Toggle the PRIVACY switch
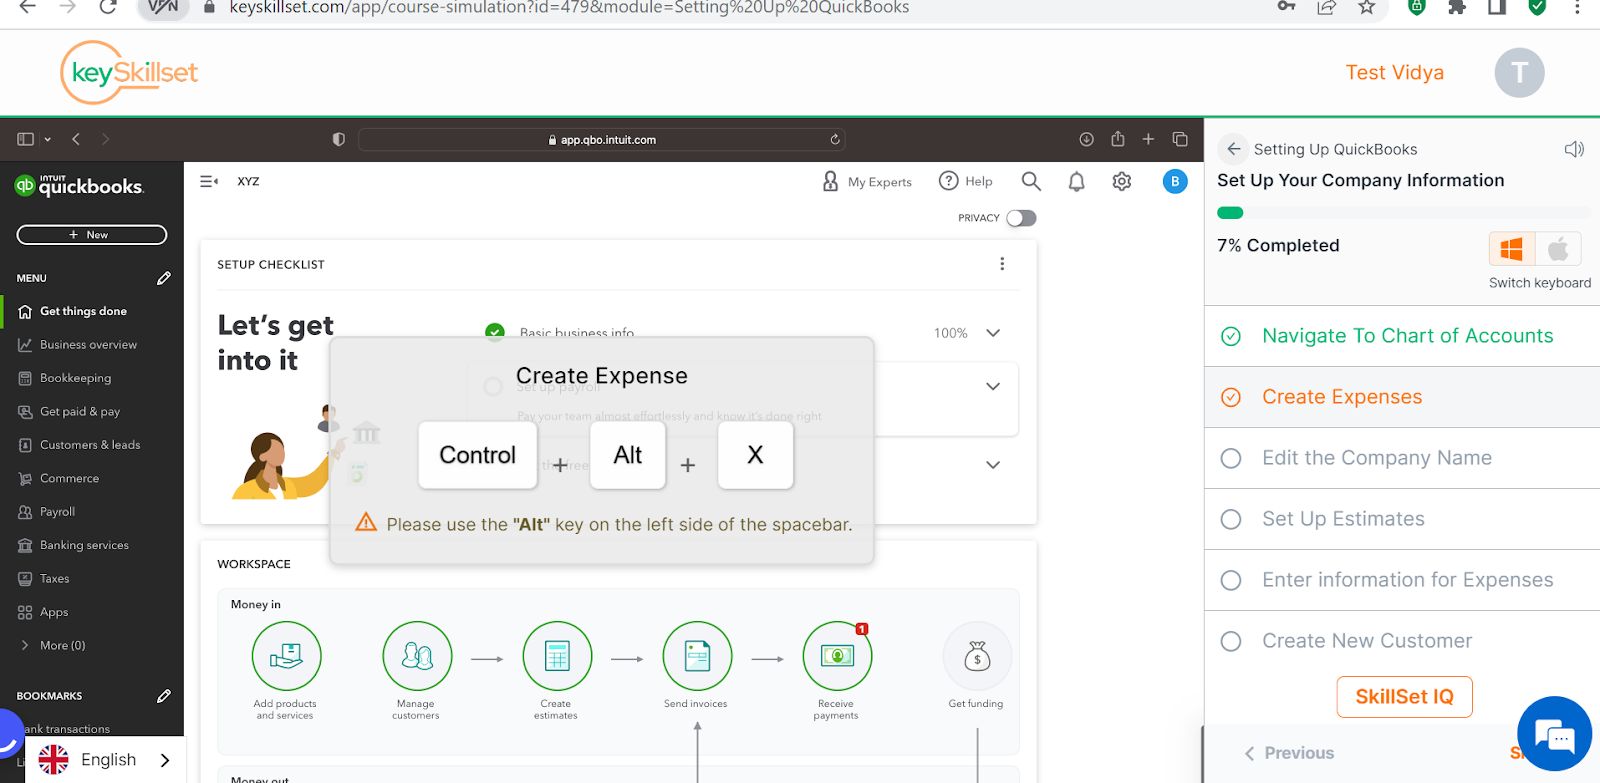1600x783 pixels. tap(1021, 218)
